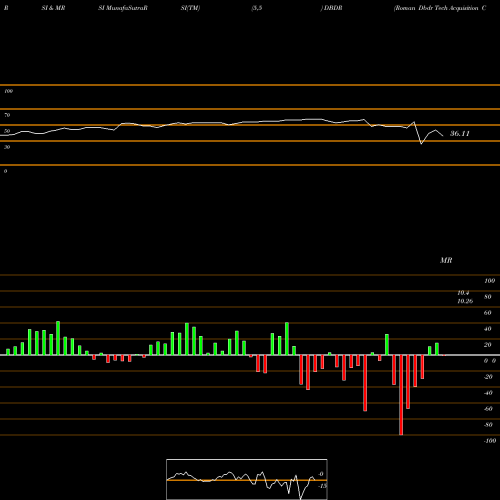
Task: Click the -100 label on MR right axis
Action: [x=490, y=441]
